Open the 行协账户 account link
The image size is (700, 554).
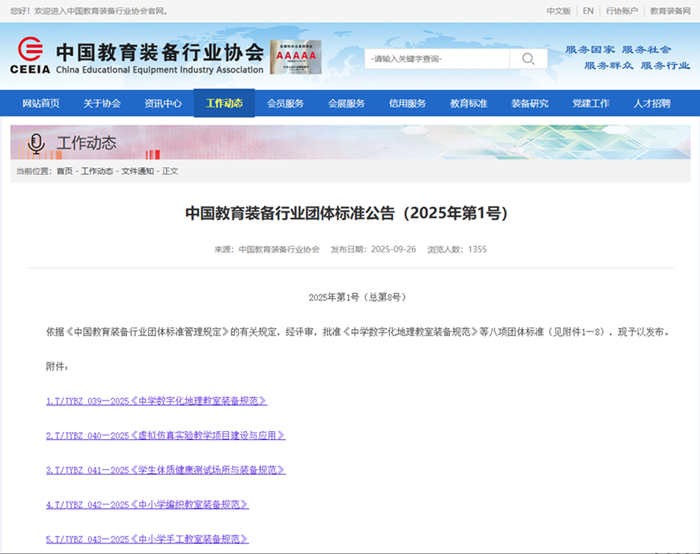pyautogui.click(x=623, y=11)
